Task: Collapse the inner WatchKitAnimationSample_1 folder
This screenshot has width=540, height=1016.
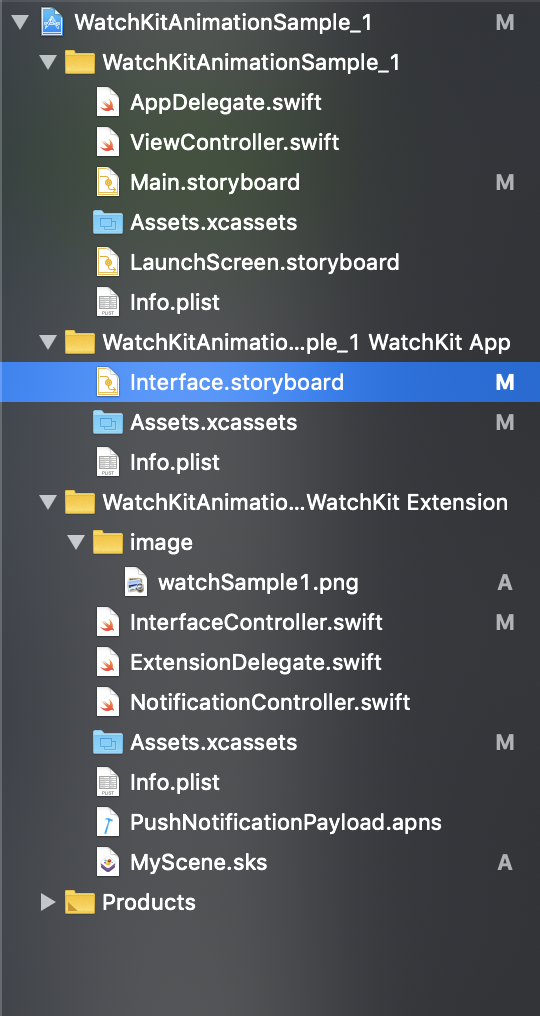Action: point(48,63)
